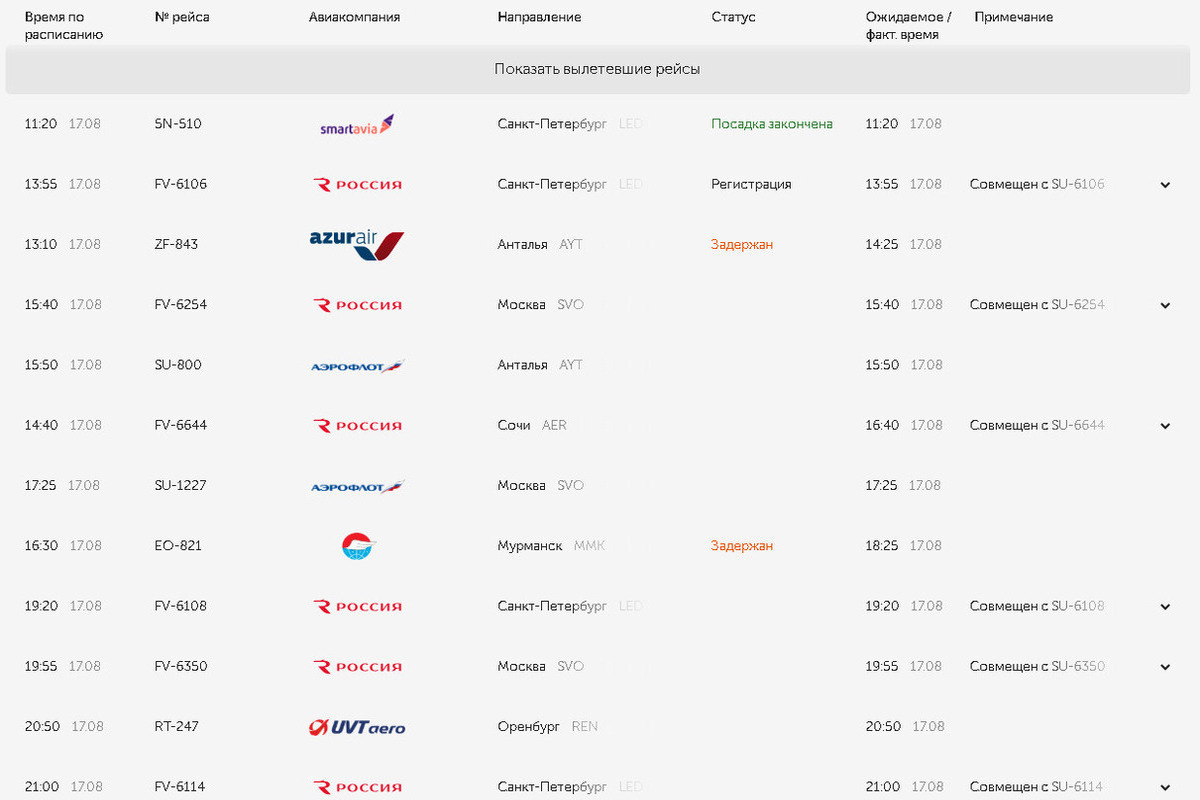The image size is (1200, 800).
Task: Click the Aeroflot logo on flight SU-800
Action: [357, 366]
